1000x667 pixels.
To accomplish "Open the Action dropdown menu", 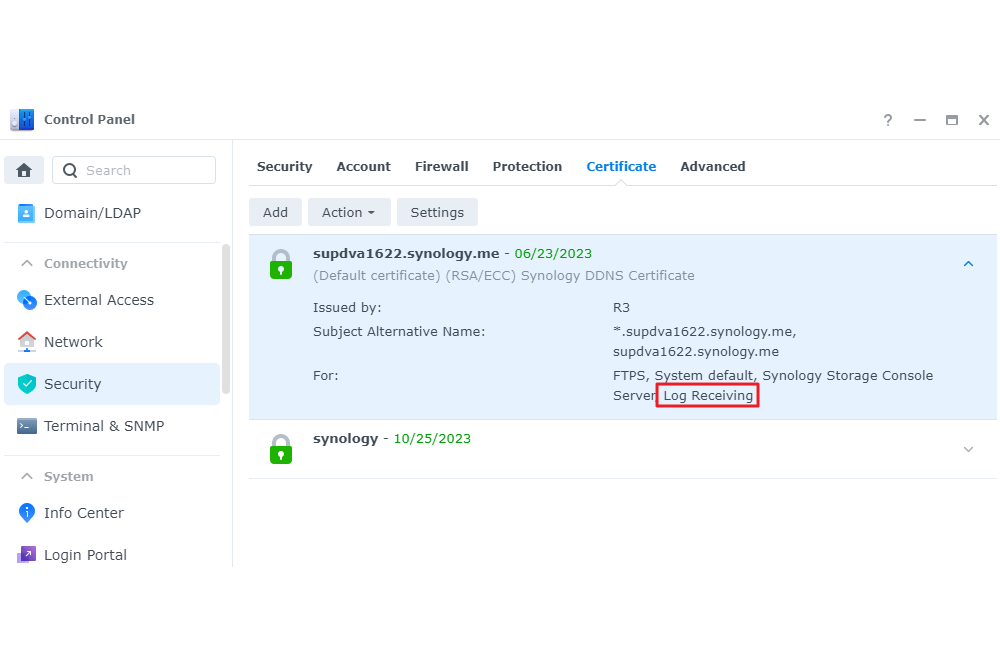I will click(349, 212).
